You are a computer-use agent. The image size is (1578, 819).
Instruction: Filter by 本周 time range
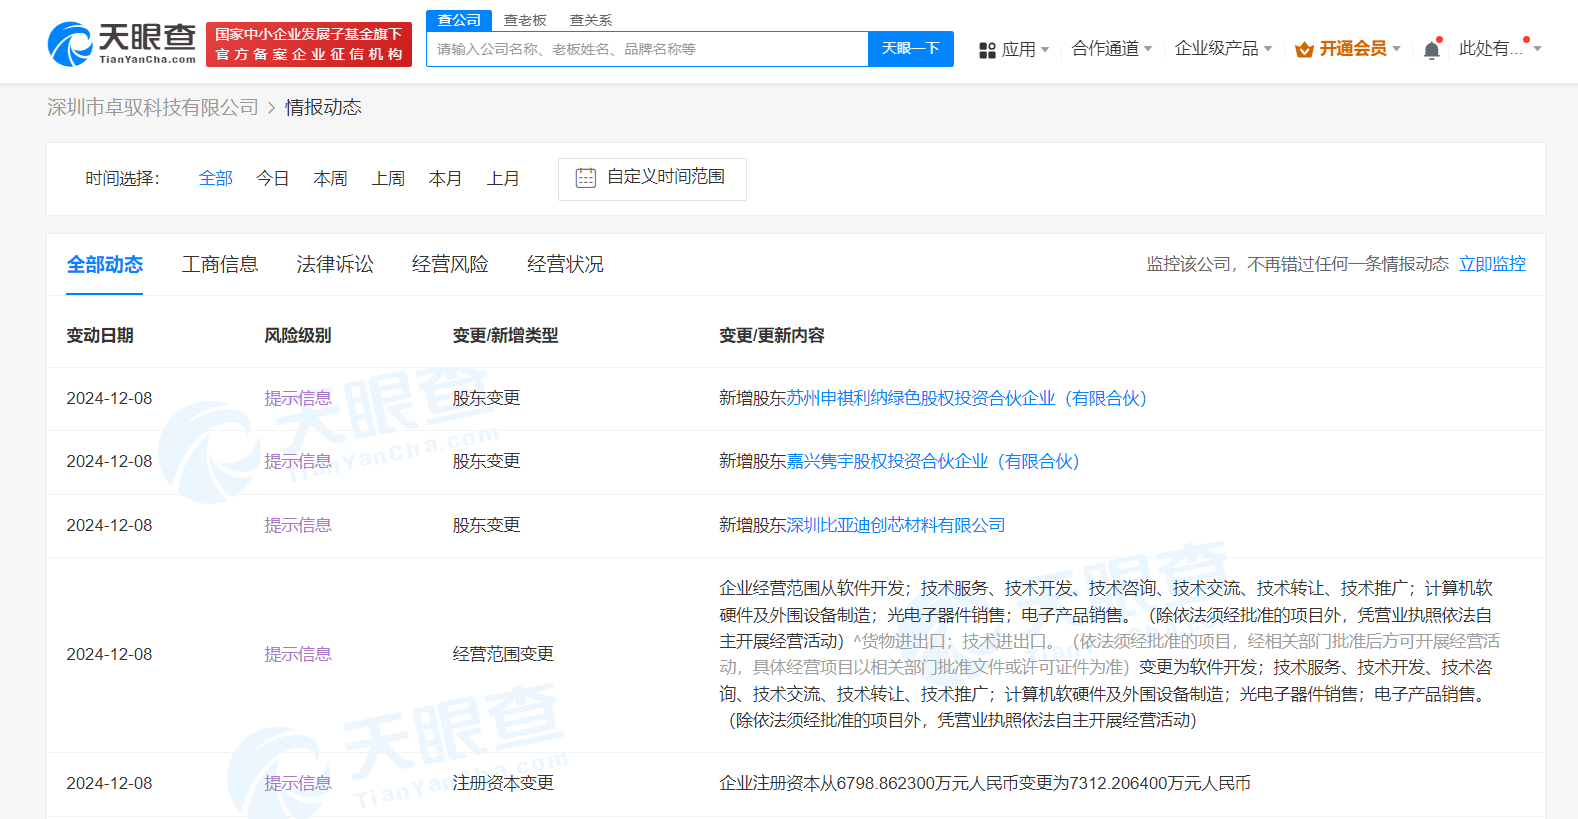330,179
